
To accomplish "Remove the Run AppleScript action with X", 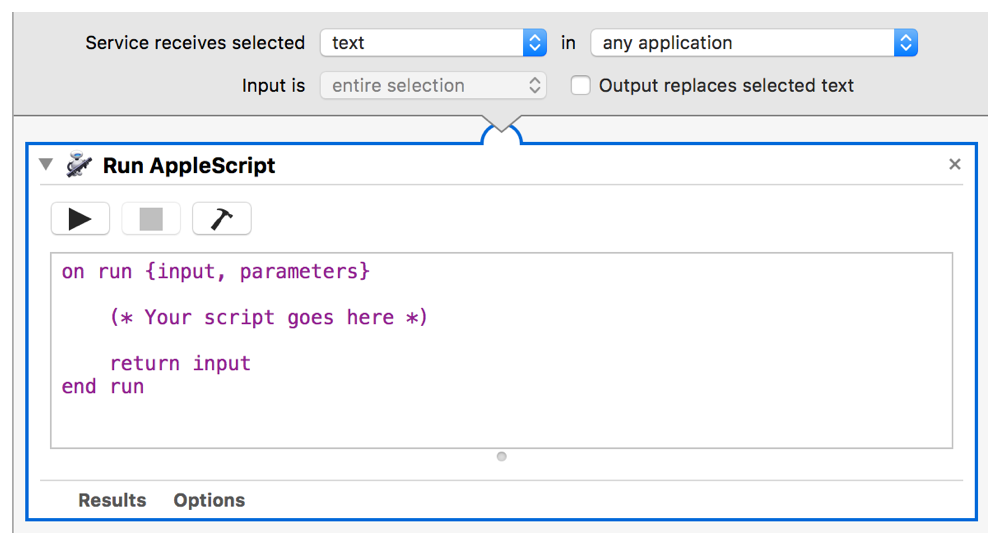I will (955, 164).
